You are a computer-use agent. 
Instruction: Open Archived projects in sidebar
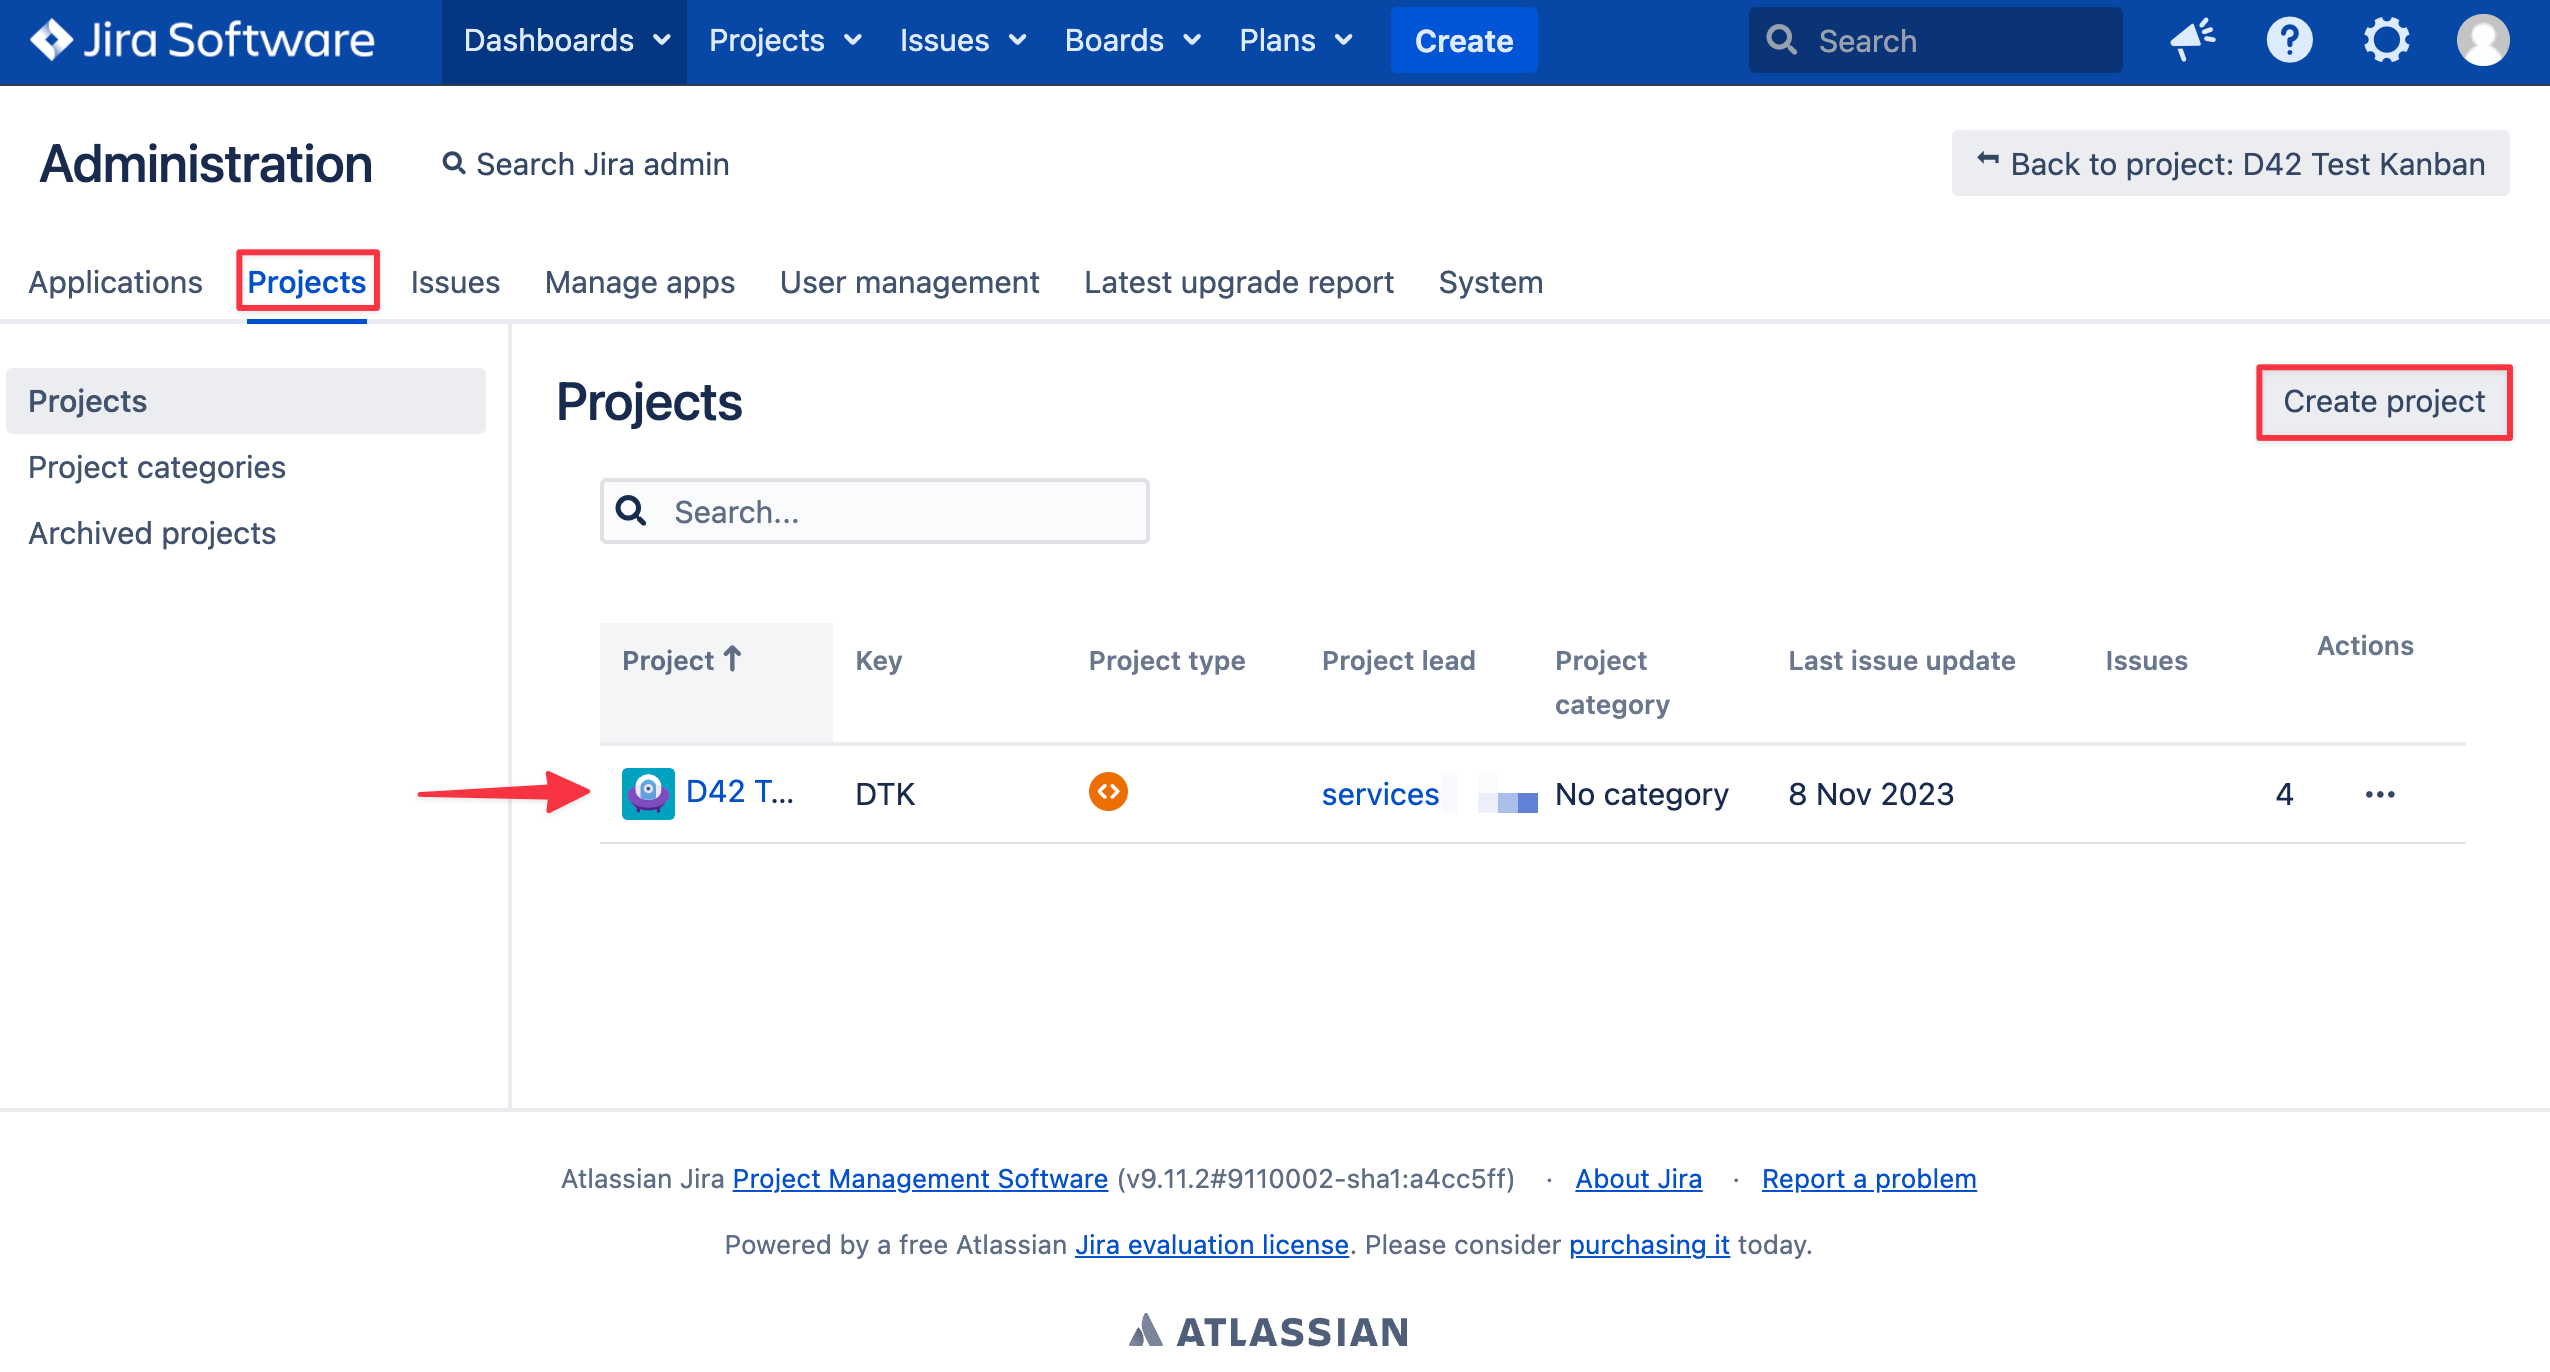tap(152, 533)
